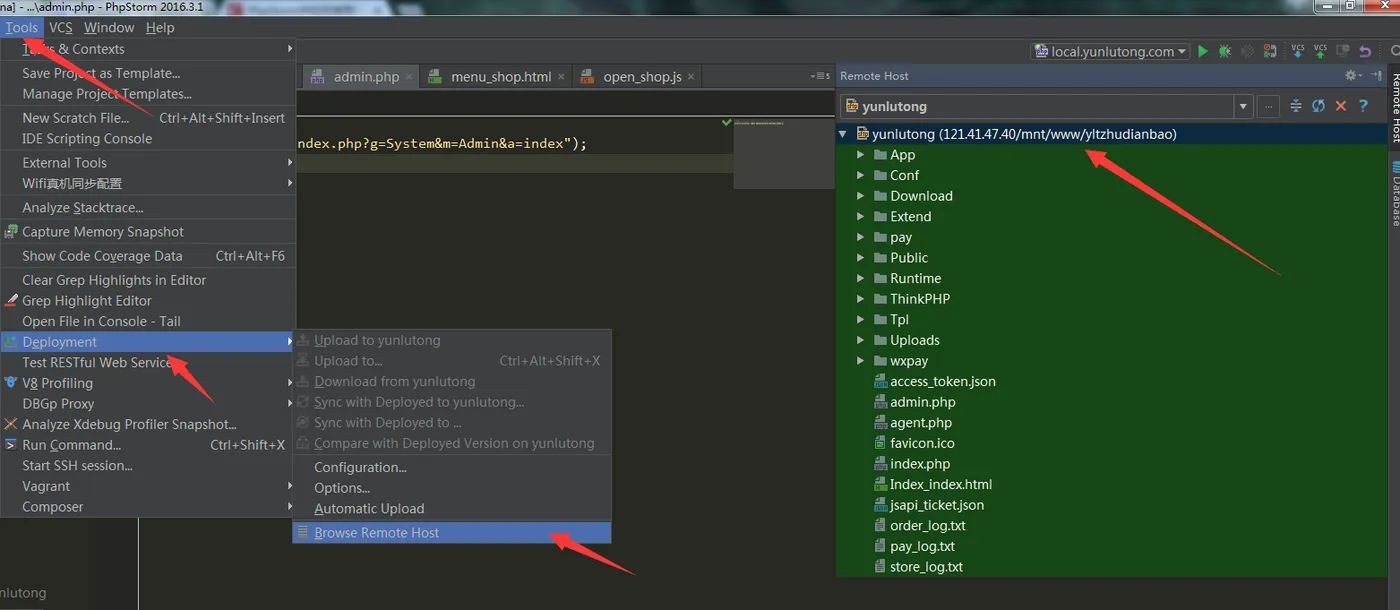Open the Tools menu
Image resolution: width=1400 pixels, height=610 pixels.
click(x=21, y=27)
